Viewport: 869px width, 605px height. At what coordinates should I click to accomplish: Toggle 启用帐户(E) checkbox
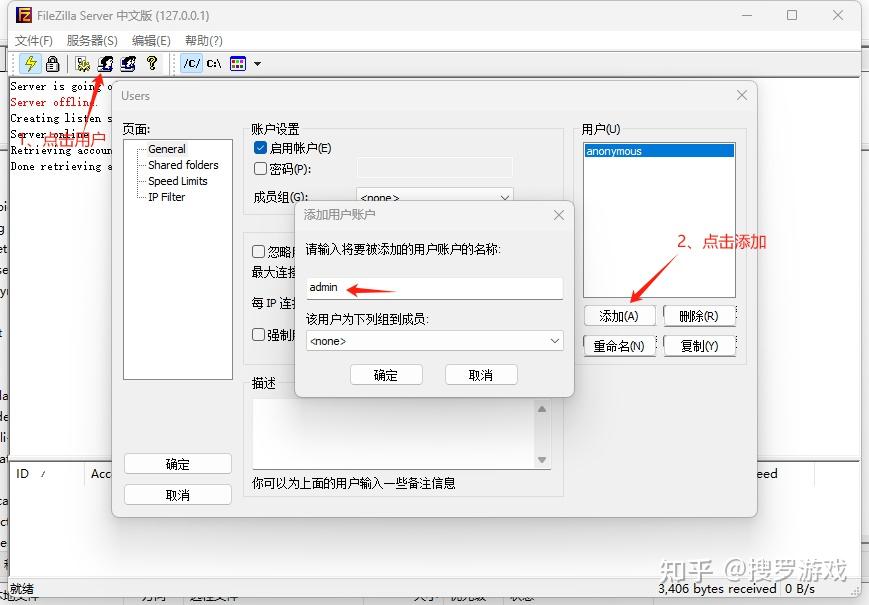(x=260, y=148)
